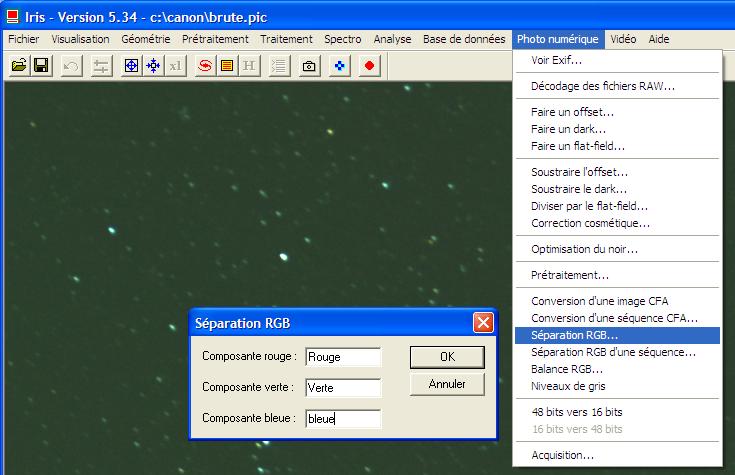Open the Fichier menu
735x475 pixels.
tap(24, 39)
